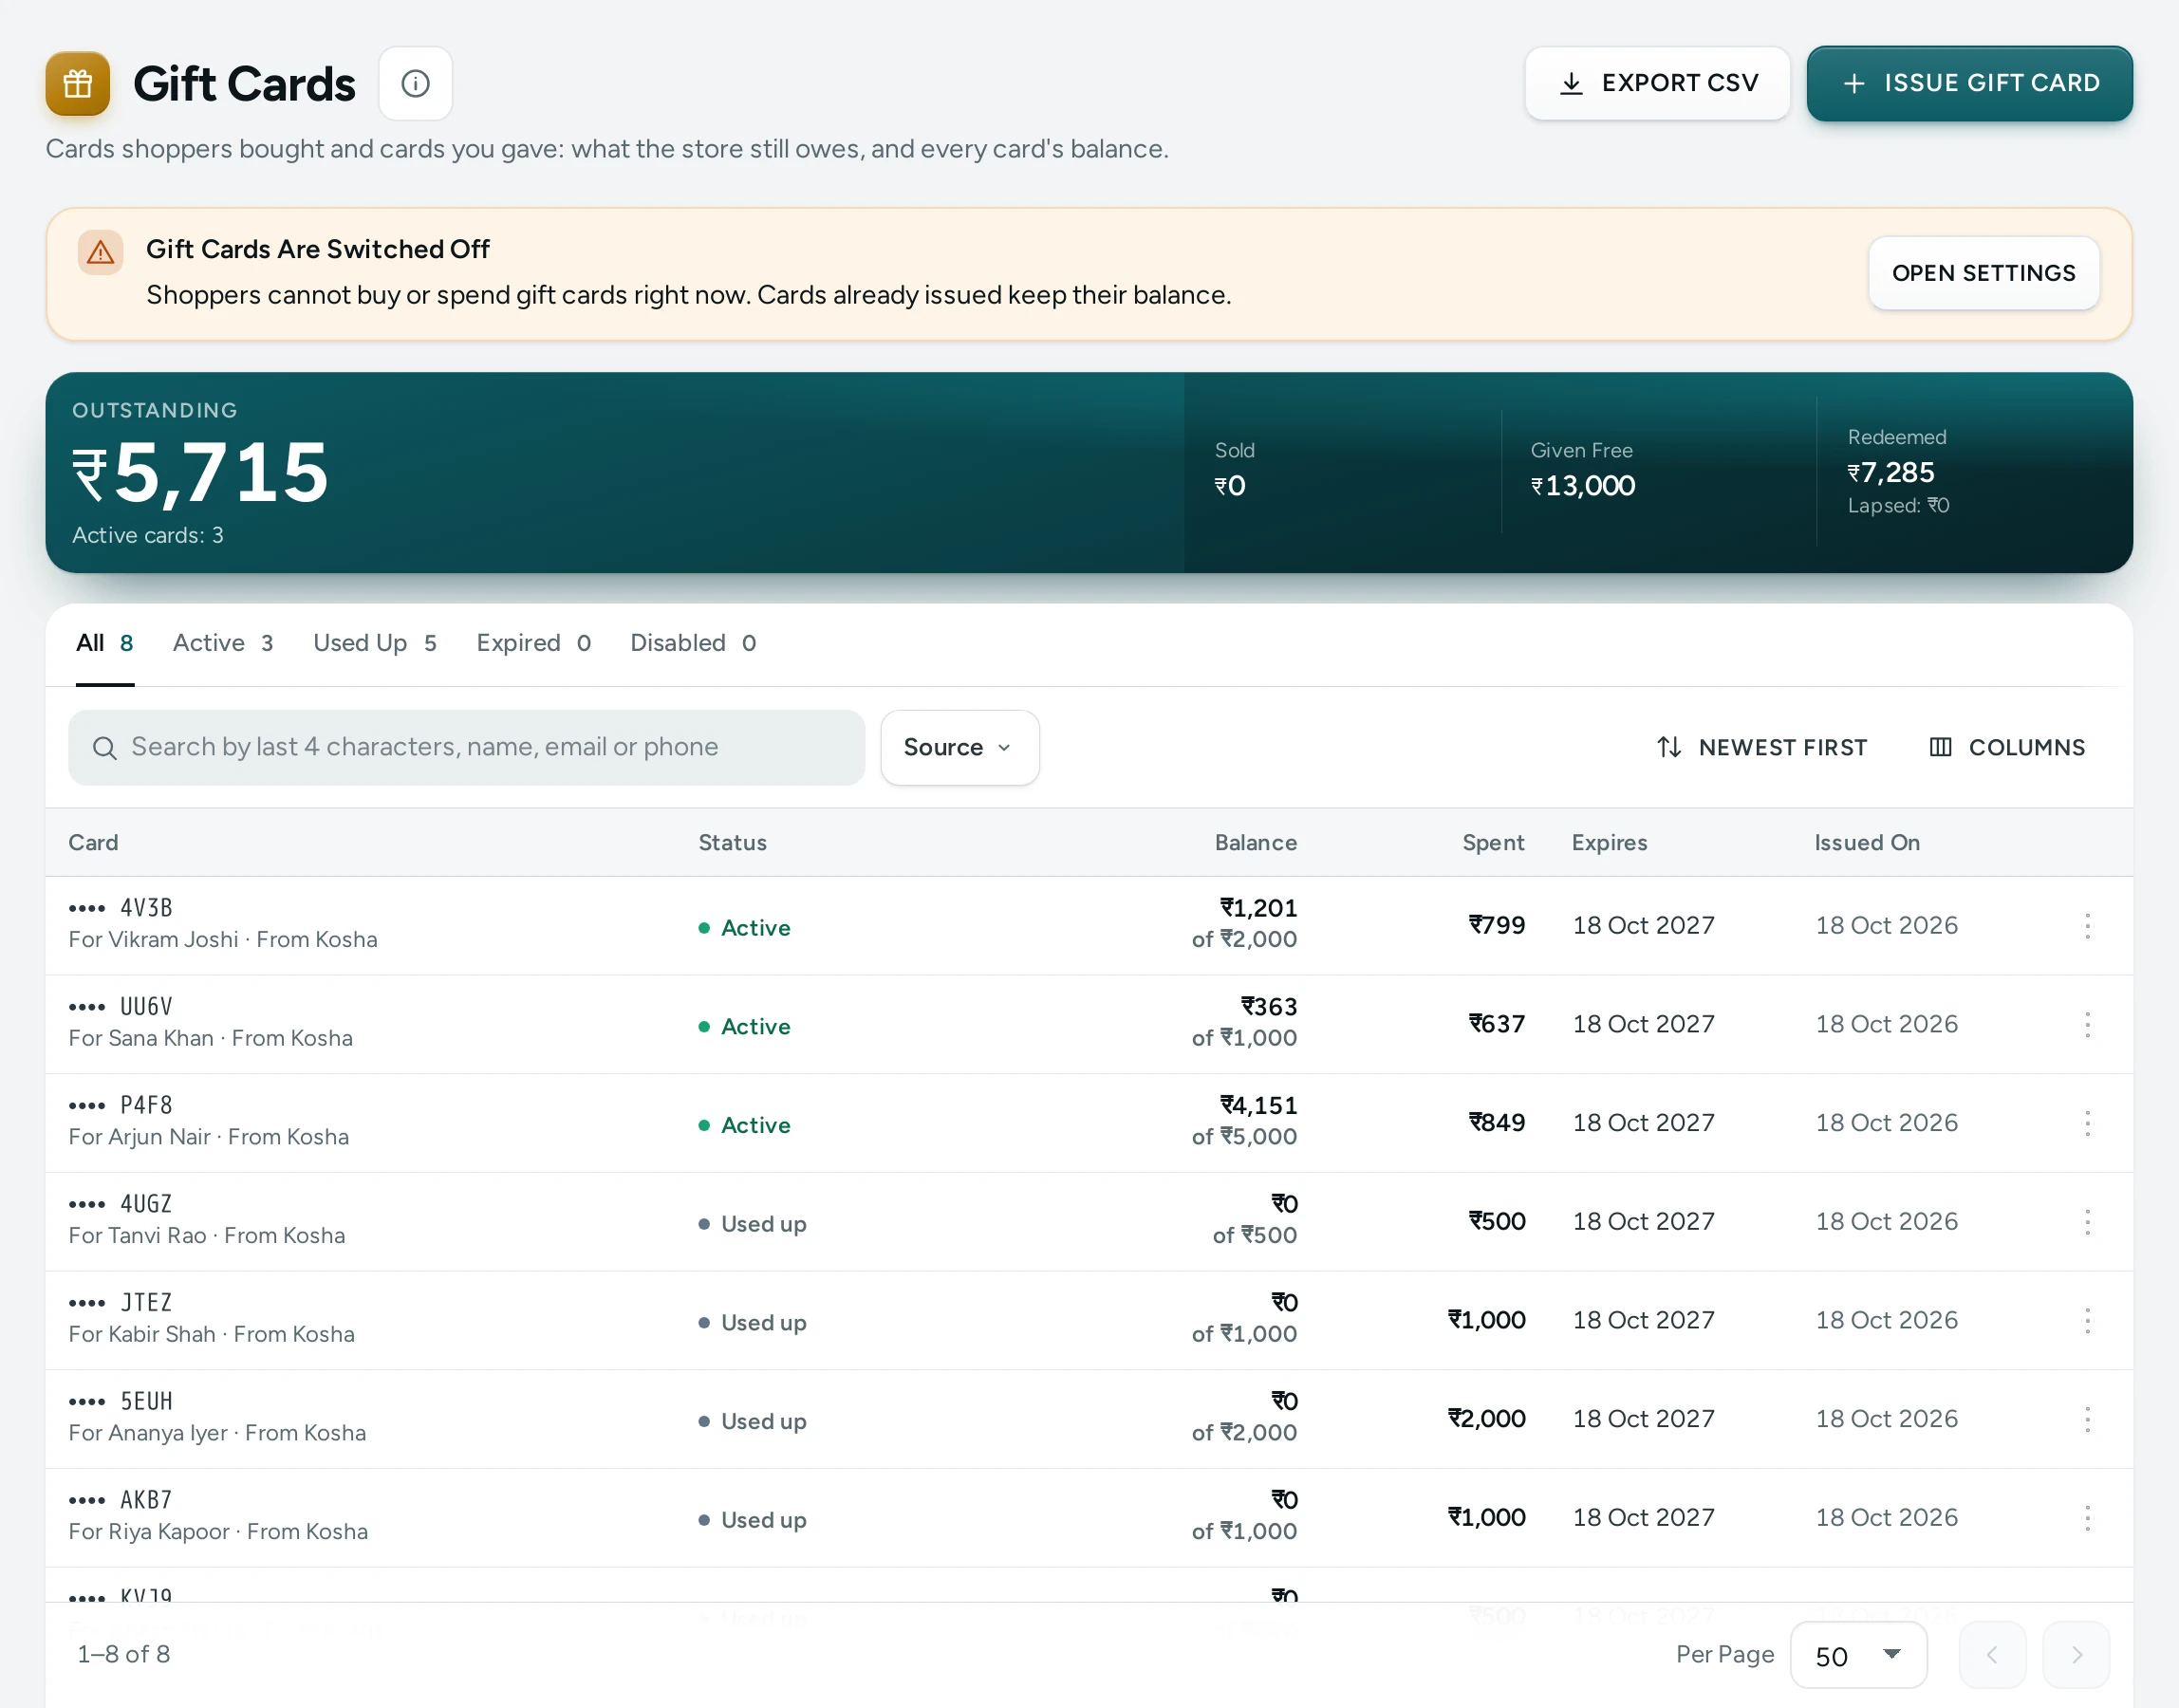
Task: Open row actions menu for card P4F8
Action: (2087, 1123)
